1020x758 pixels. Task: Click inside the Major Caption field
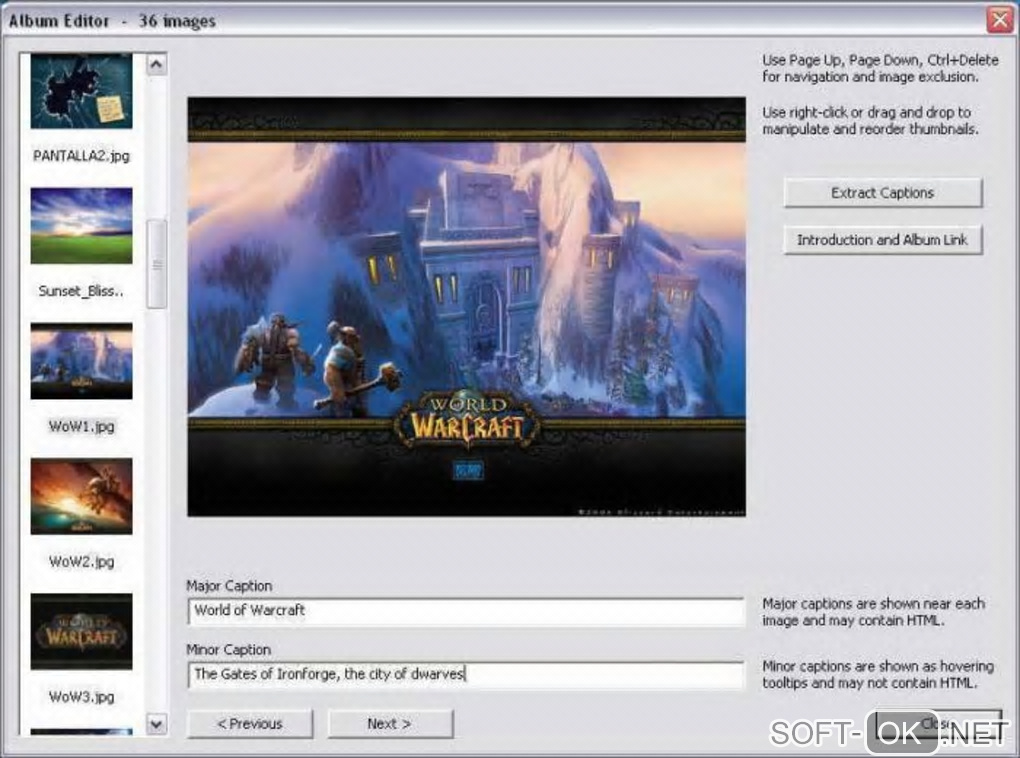(466, 611)
